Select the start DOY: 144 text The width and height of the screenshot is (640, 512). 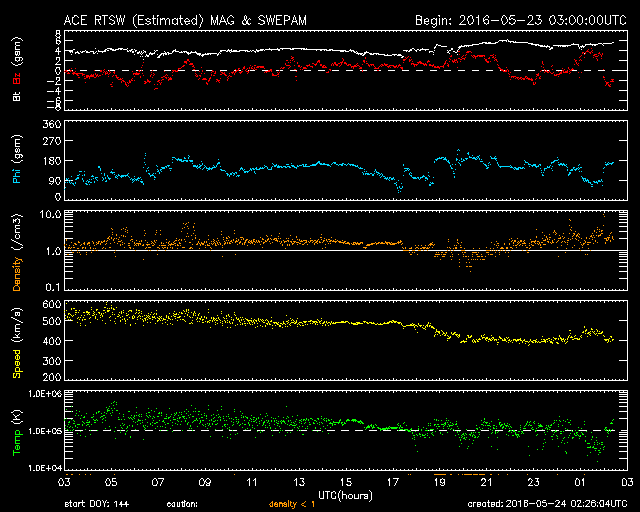[x=97, y=504]
